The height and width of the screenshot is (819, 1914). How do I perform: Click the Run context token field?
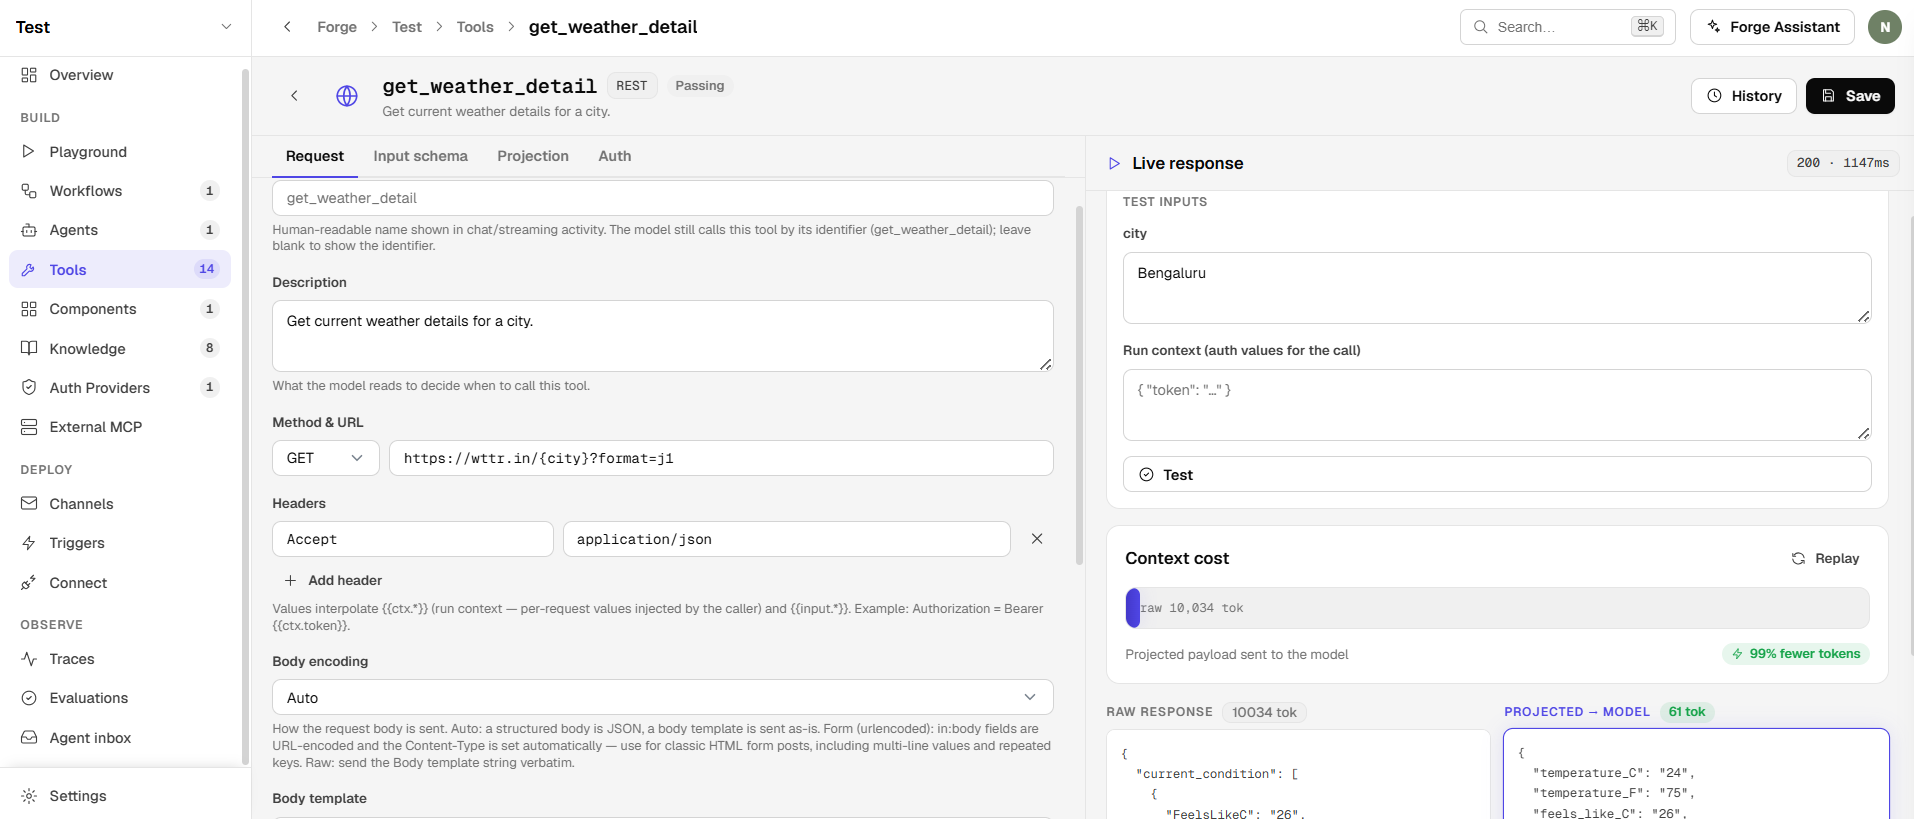pyautogui.click(x=1497, y=405)
